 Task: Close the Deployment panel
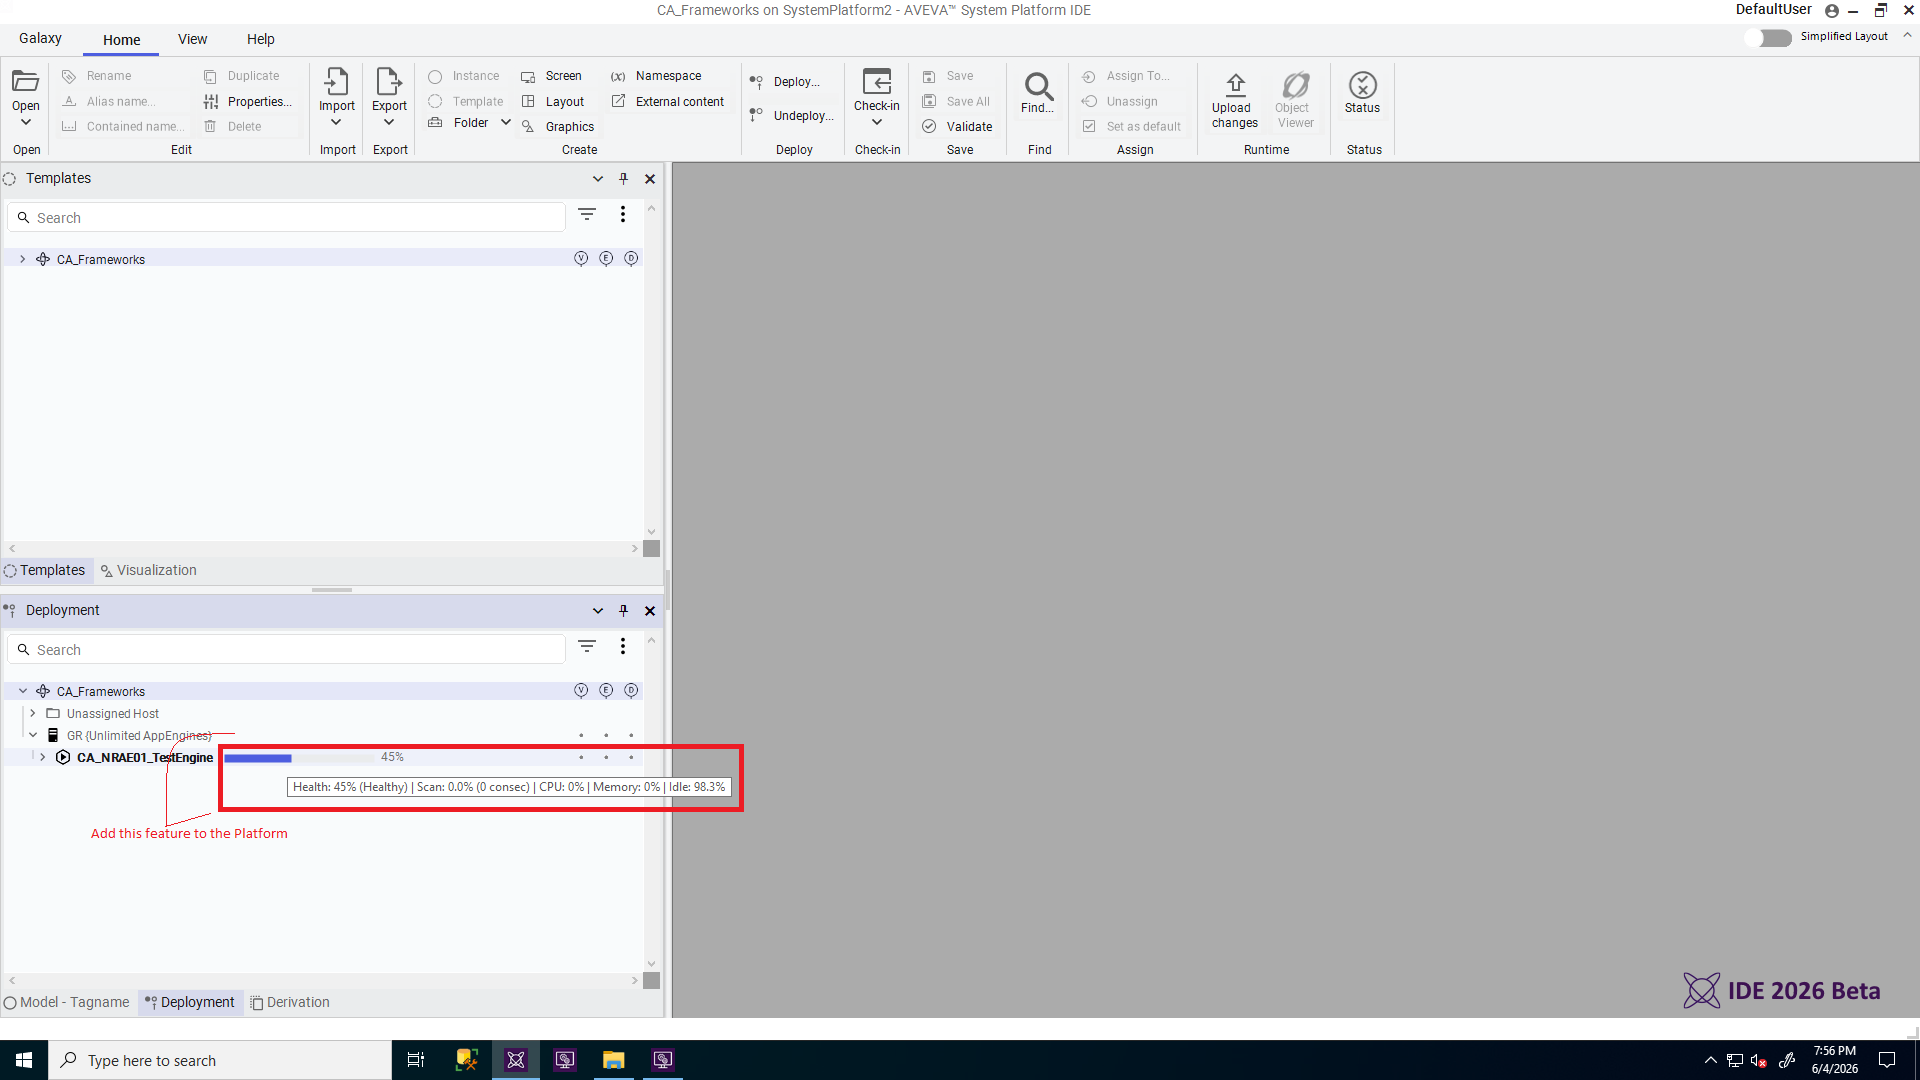coord(650,611)
